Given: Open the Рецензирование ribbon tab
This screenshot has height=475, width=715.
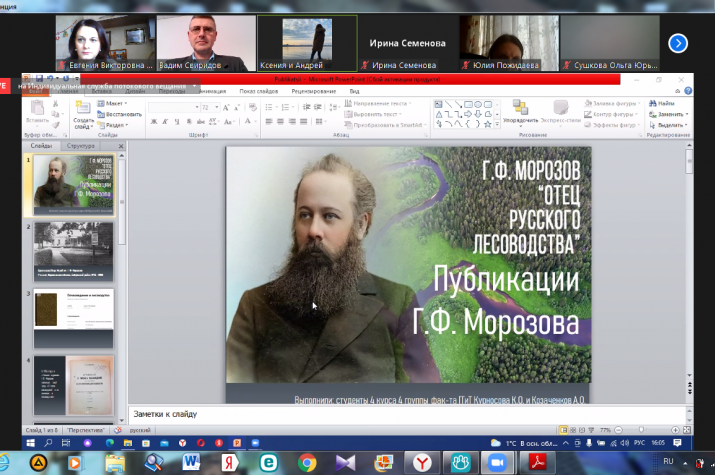Looking at the screenshot, I should [314, 91].
